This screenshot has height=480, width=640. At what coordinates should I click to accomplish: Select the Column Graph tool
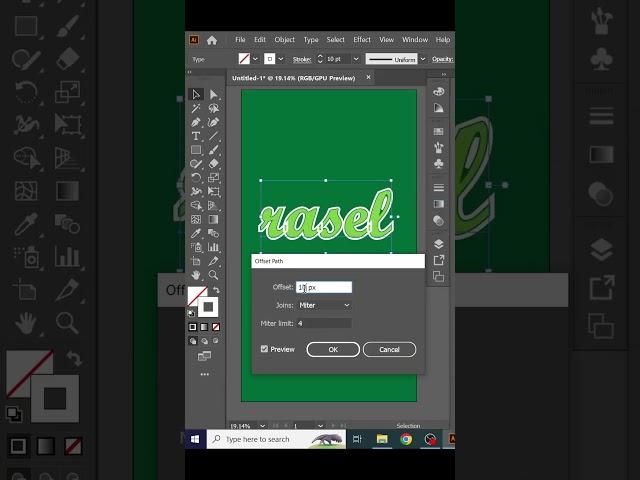click(213, 247)
